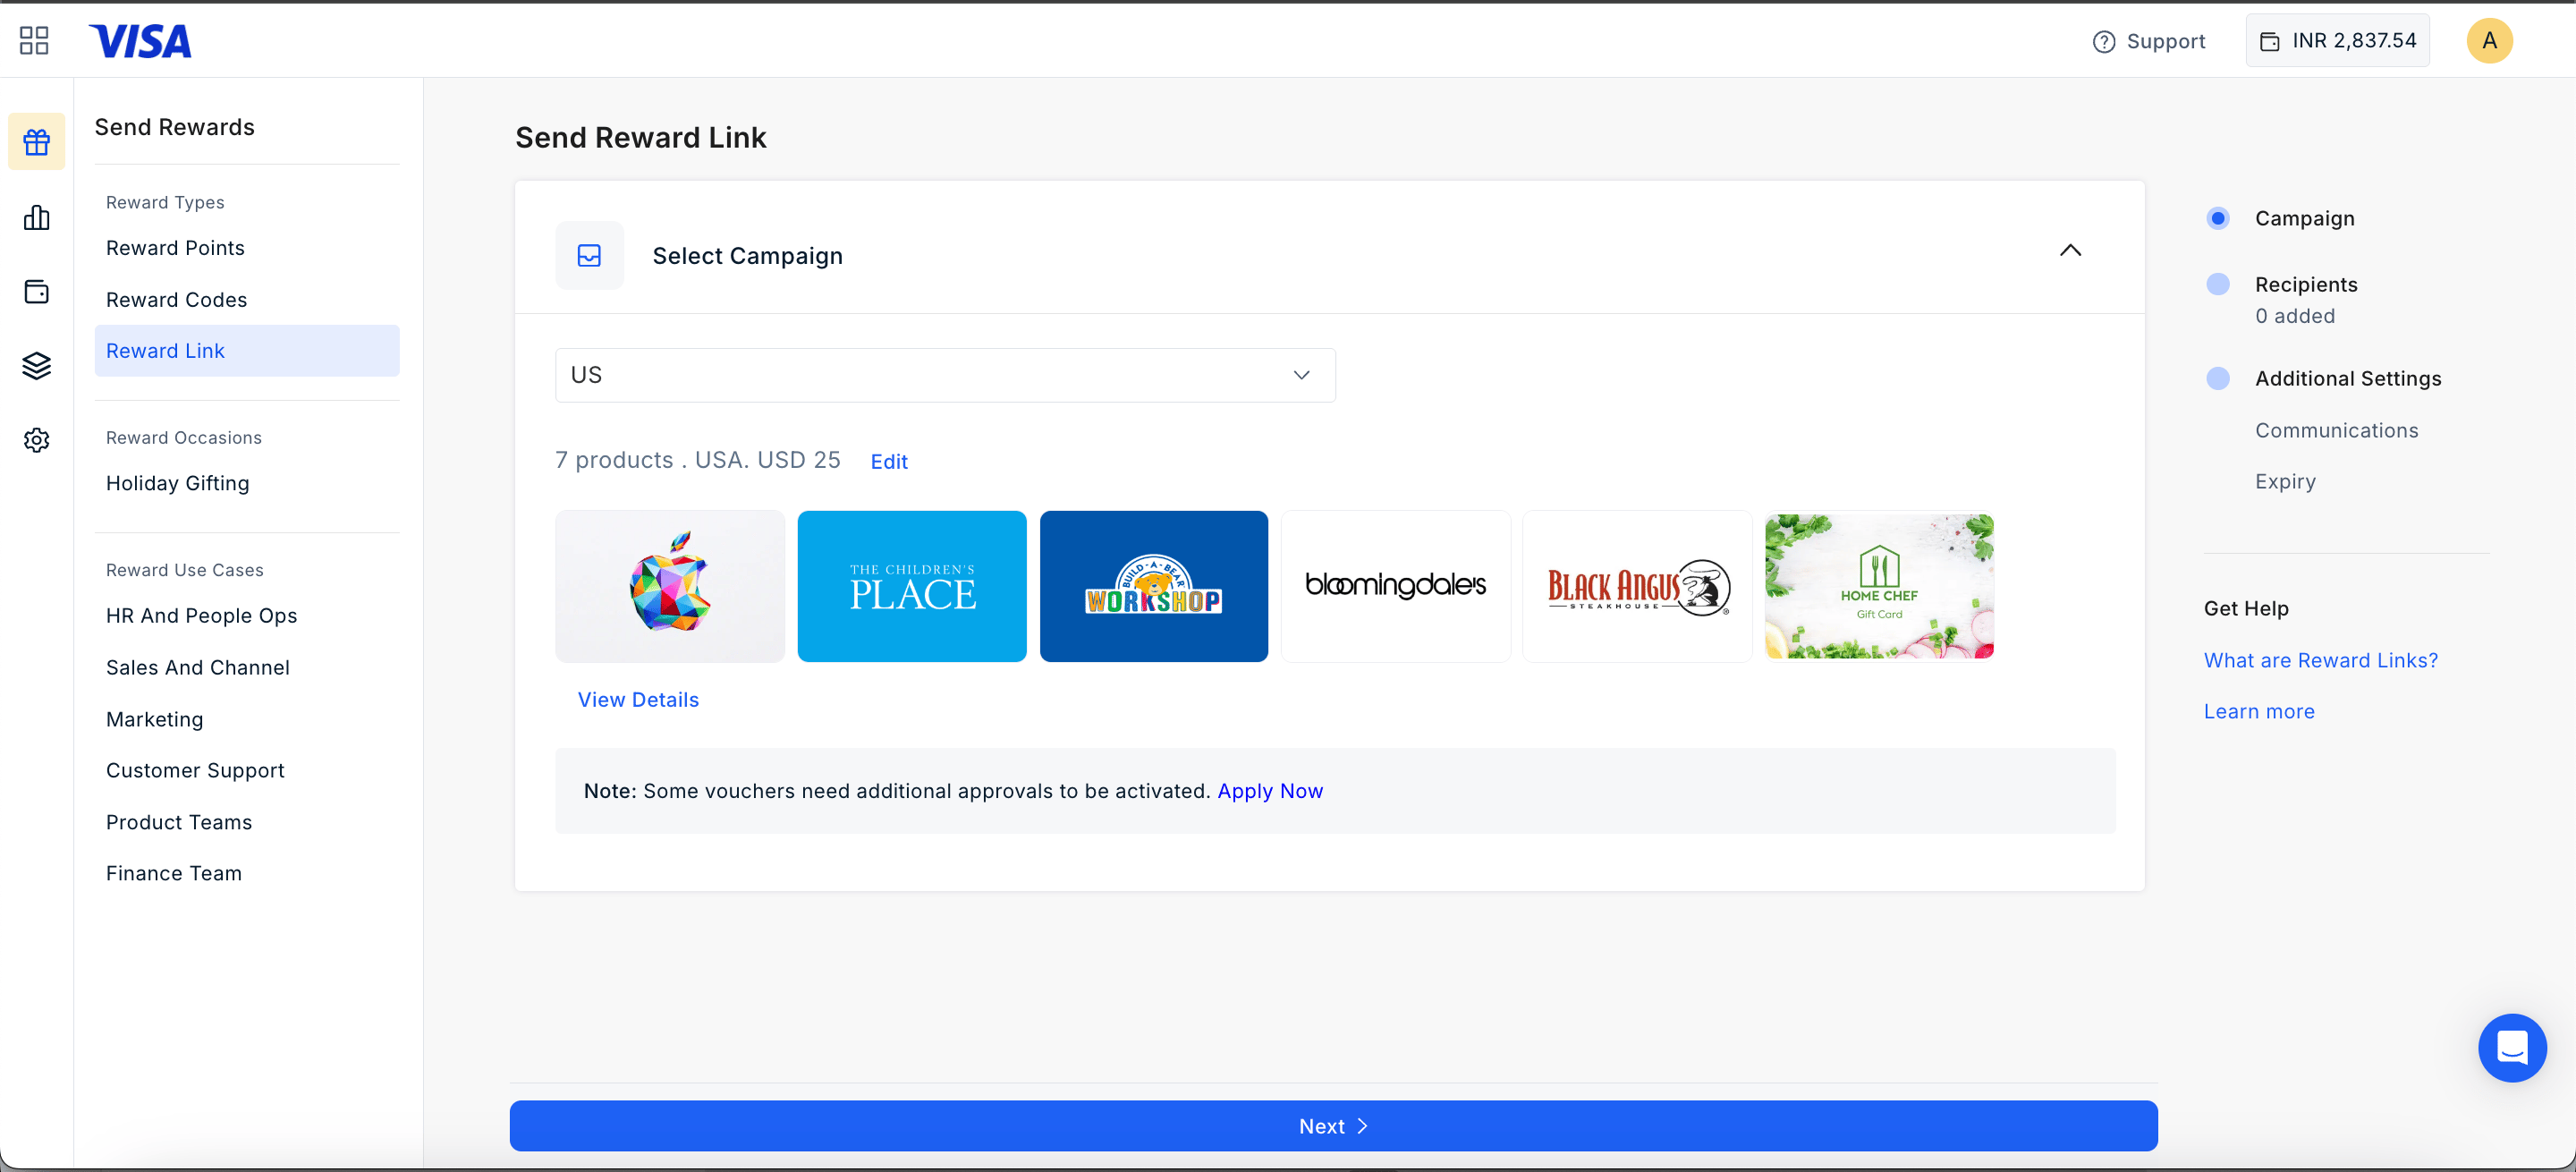This screenshot has height=1172, width=2576.
Task: Open the chat support bubble
Action: (2512, 1047)
